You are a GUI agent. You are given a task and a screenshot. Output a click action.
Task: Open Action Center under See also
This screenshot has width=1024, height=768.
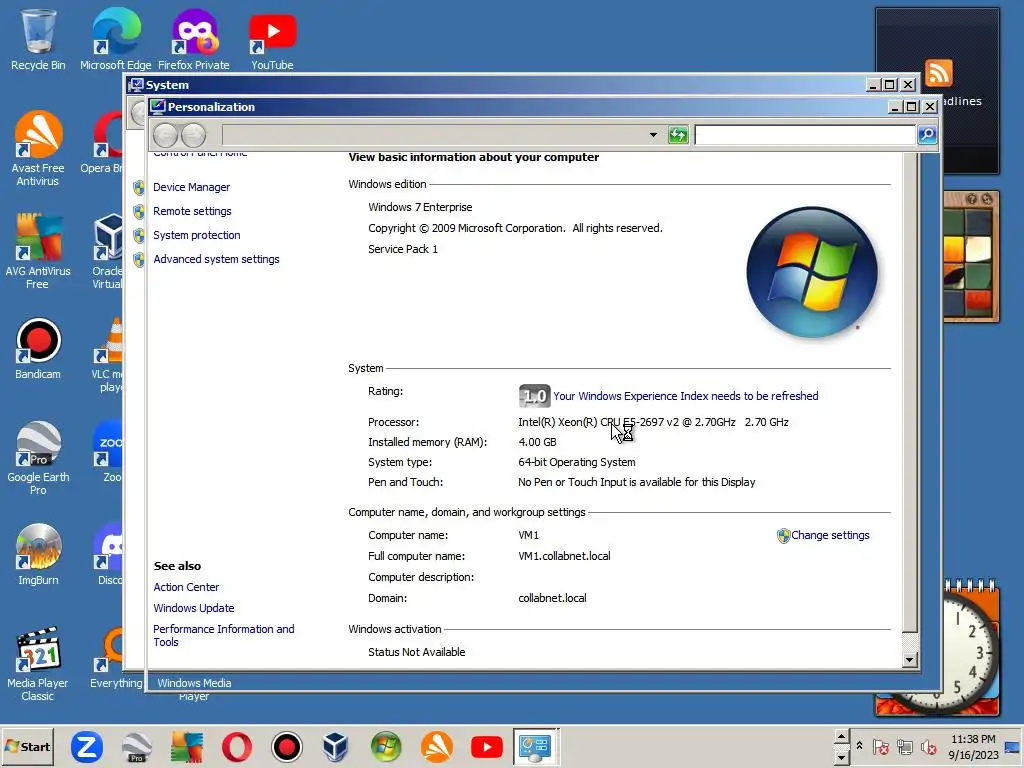tap(186, 587)
